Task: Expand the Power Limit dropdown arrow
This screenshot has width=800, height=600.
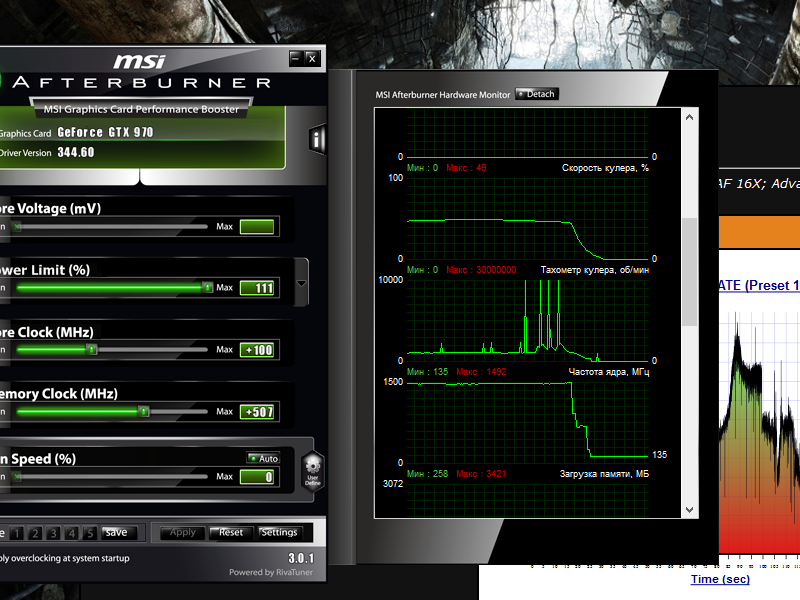Action: click(302, 283)
